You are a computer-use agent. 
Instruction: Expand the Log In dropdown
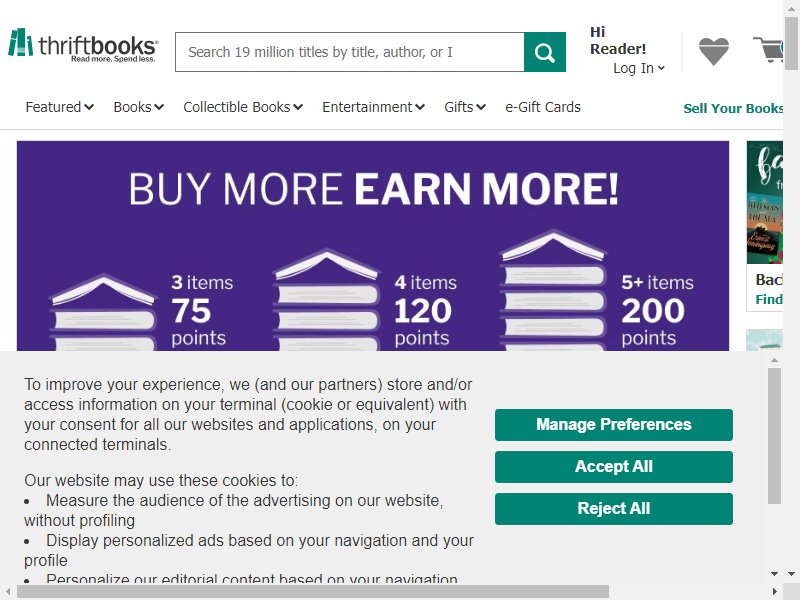click(x=638, y=68)
